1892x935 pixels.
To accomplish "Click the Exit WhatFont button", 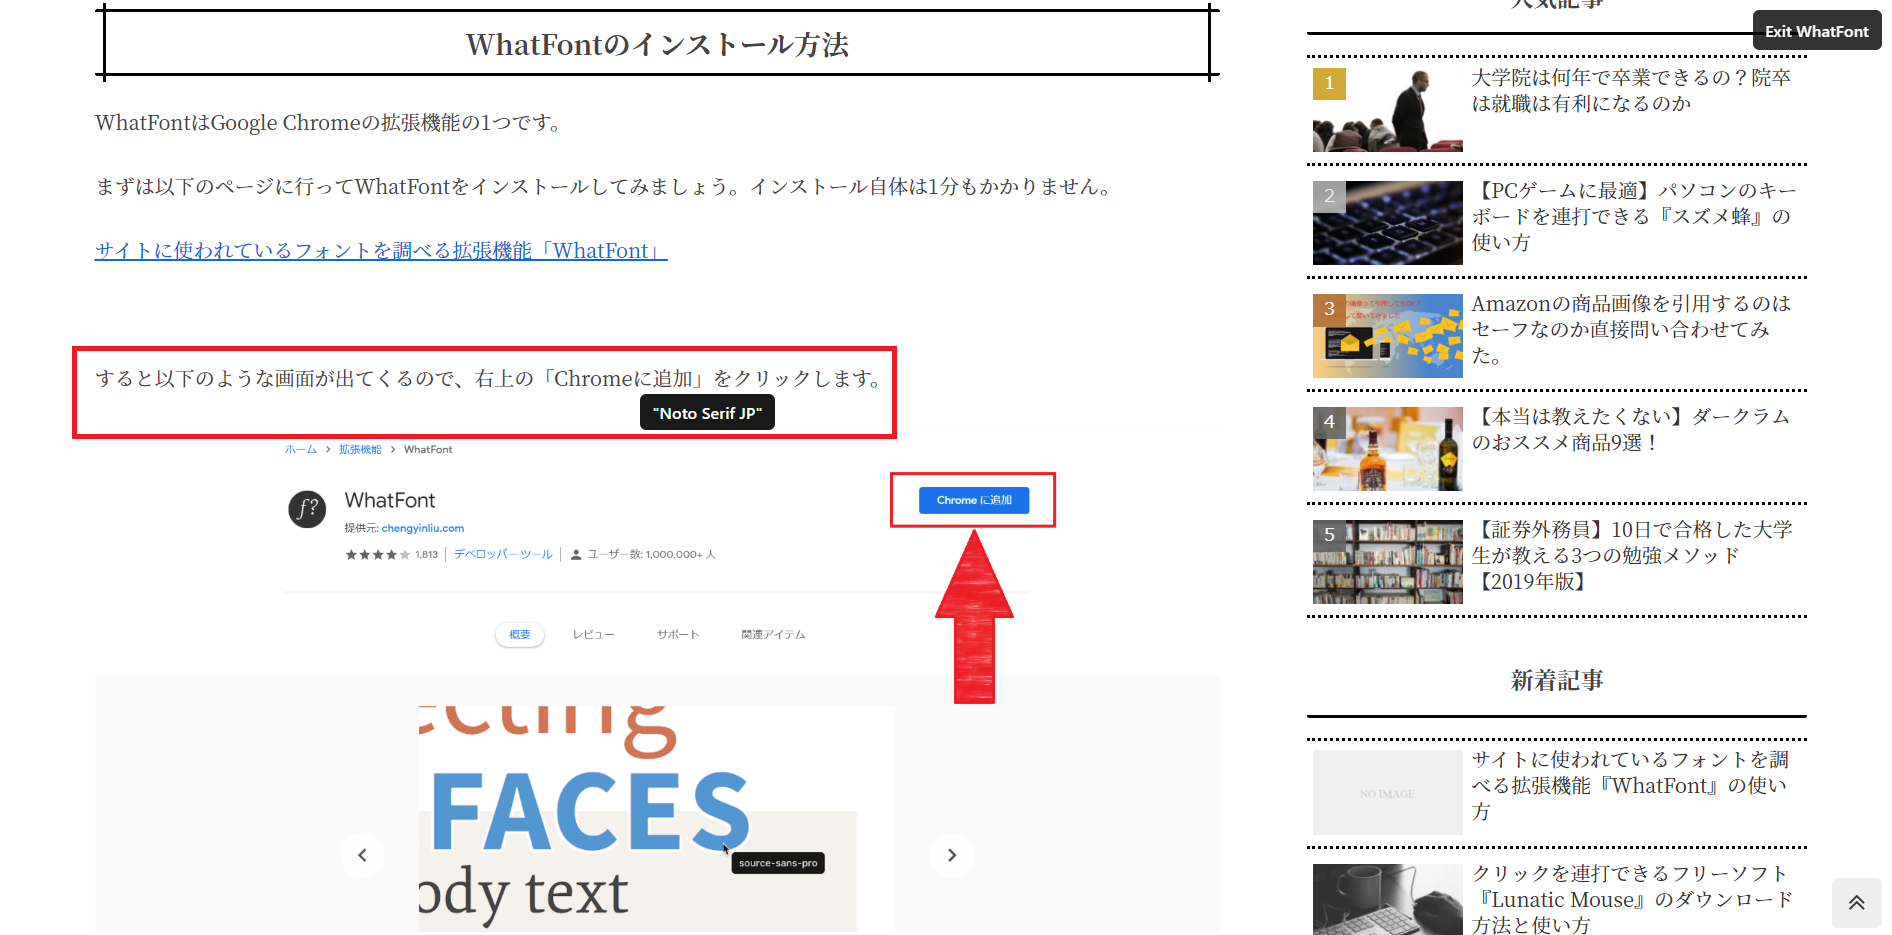I will coord(1816,31).
